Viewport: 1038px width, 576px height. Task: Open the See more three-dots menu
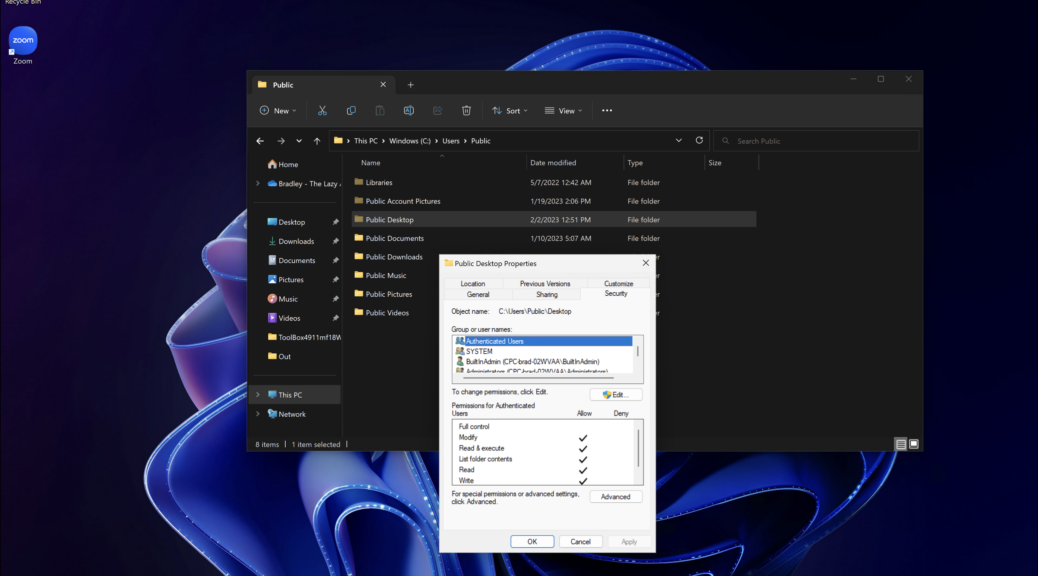607,111
